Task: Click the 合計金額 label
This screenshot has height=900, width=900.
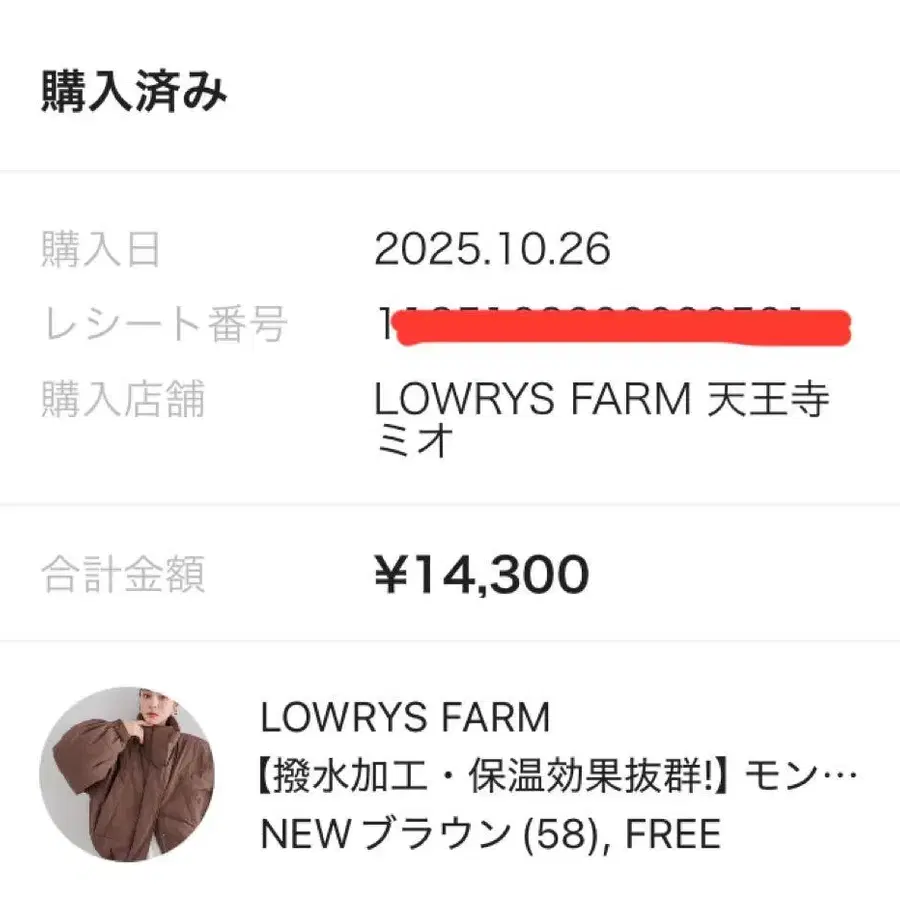Action: point(122,575)
